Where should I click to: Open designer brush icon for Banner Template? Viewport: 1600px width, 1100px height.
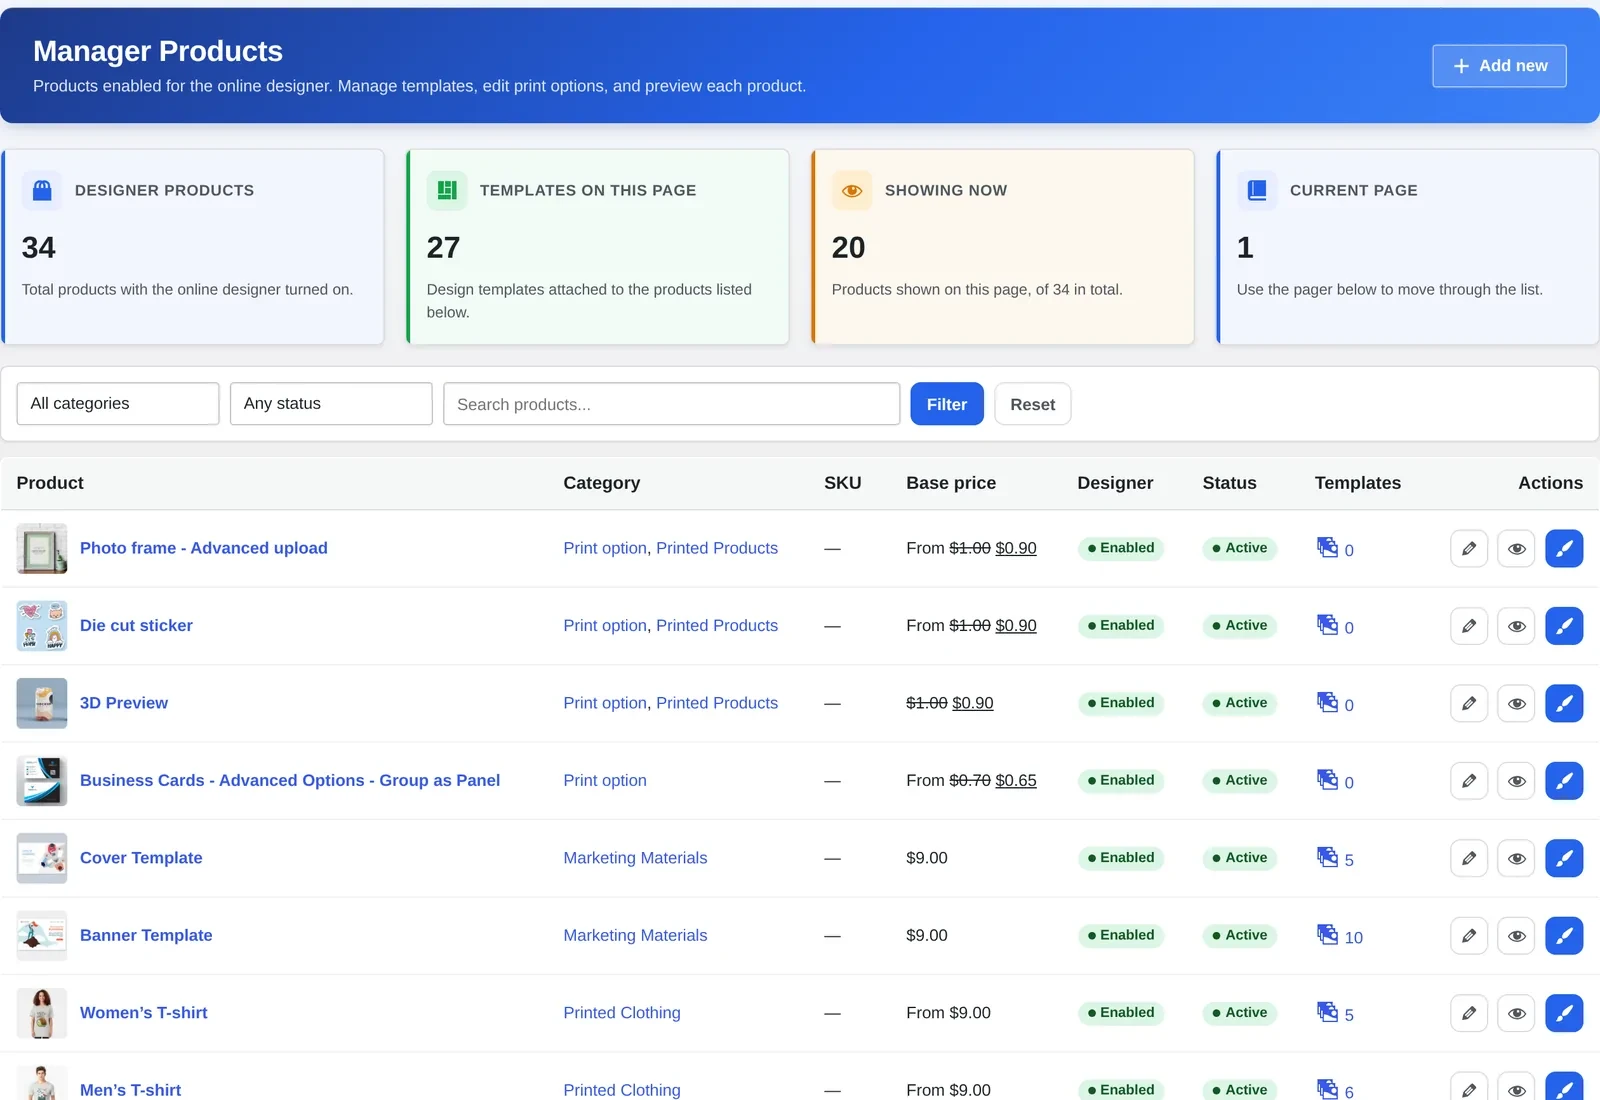coord(1564,936)
